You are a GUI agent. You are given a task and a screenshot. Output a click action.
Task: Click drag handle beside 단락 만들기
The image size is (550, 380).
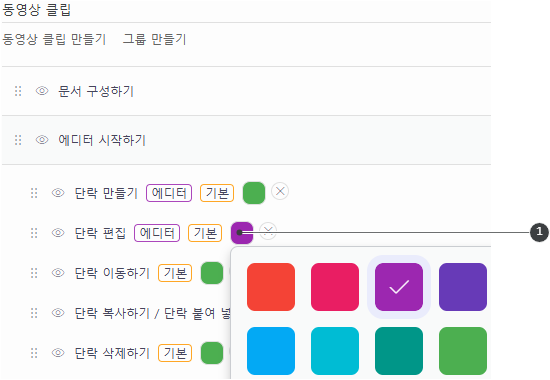(x=34, y=193)
